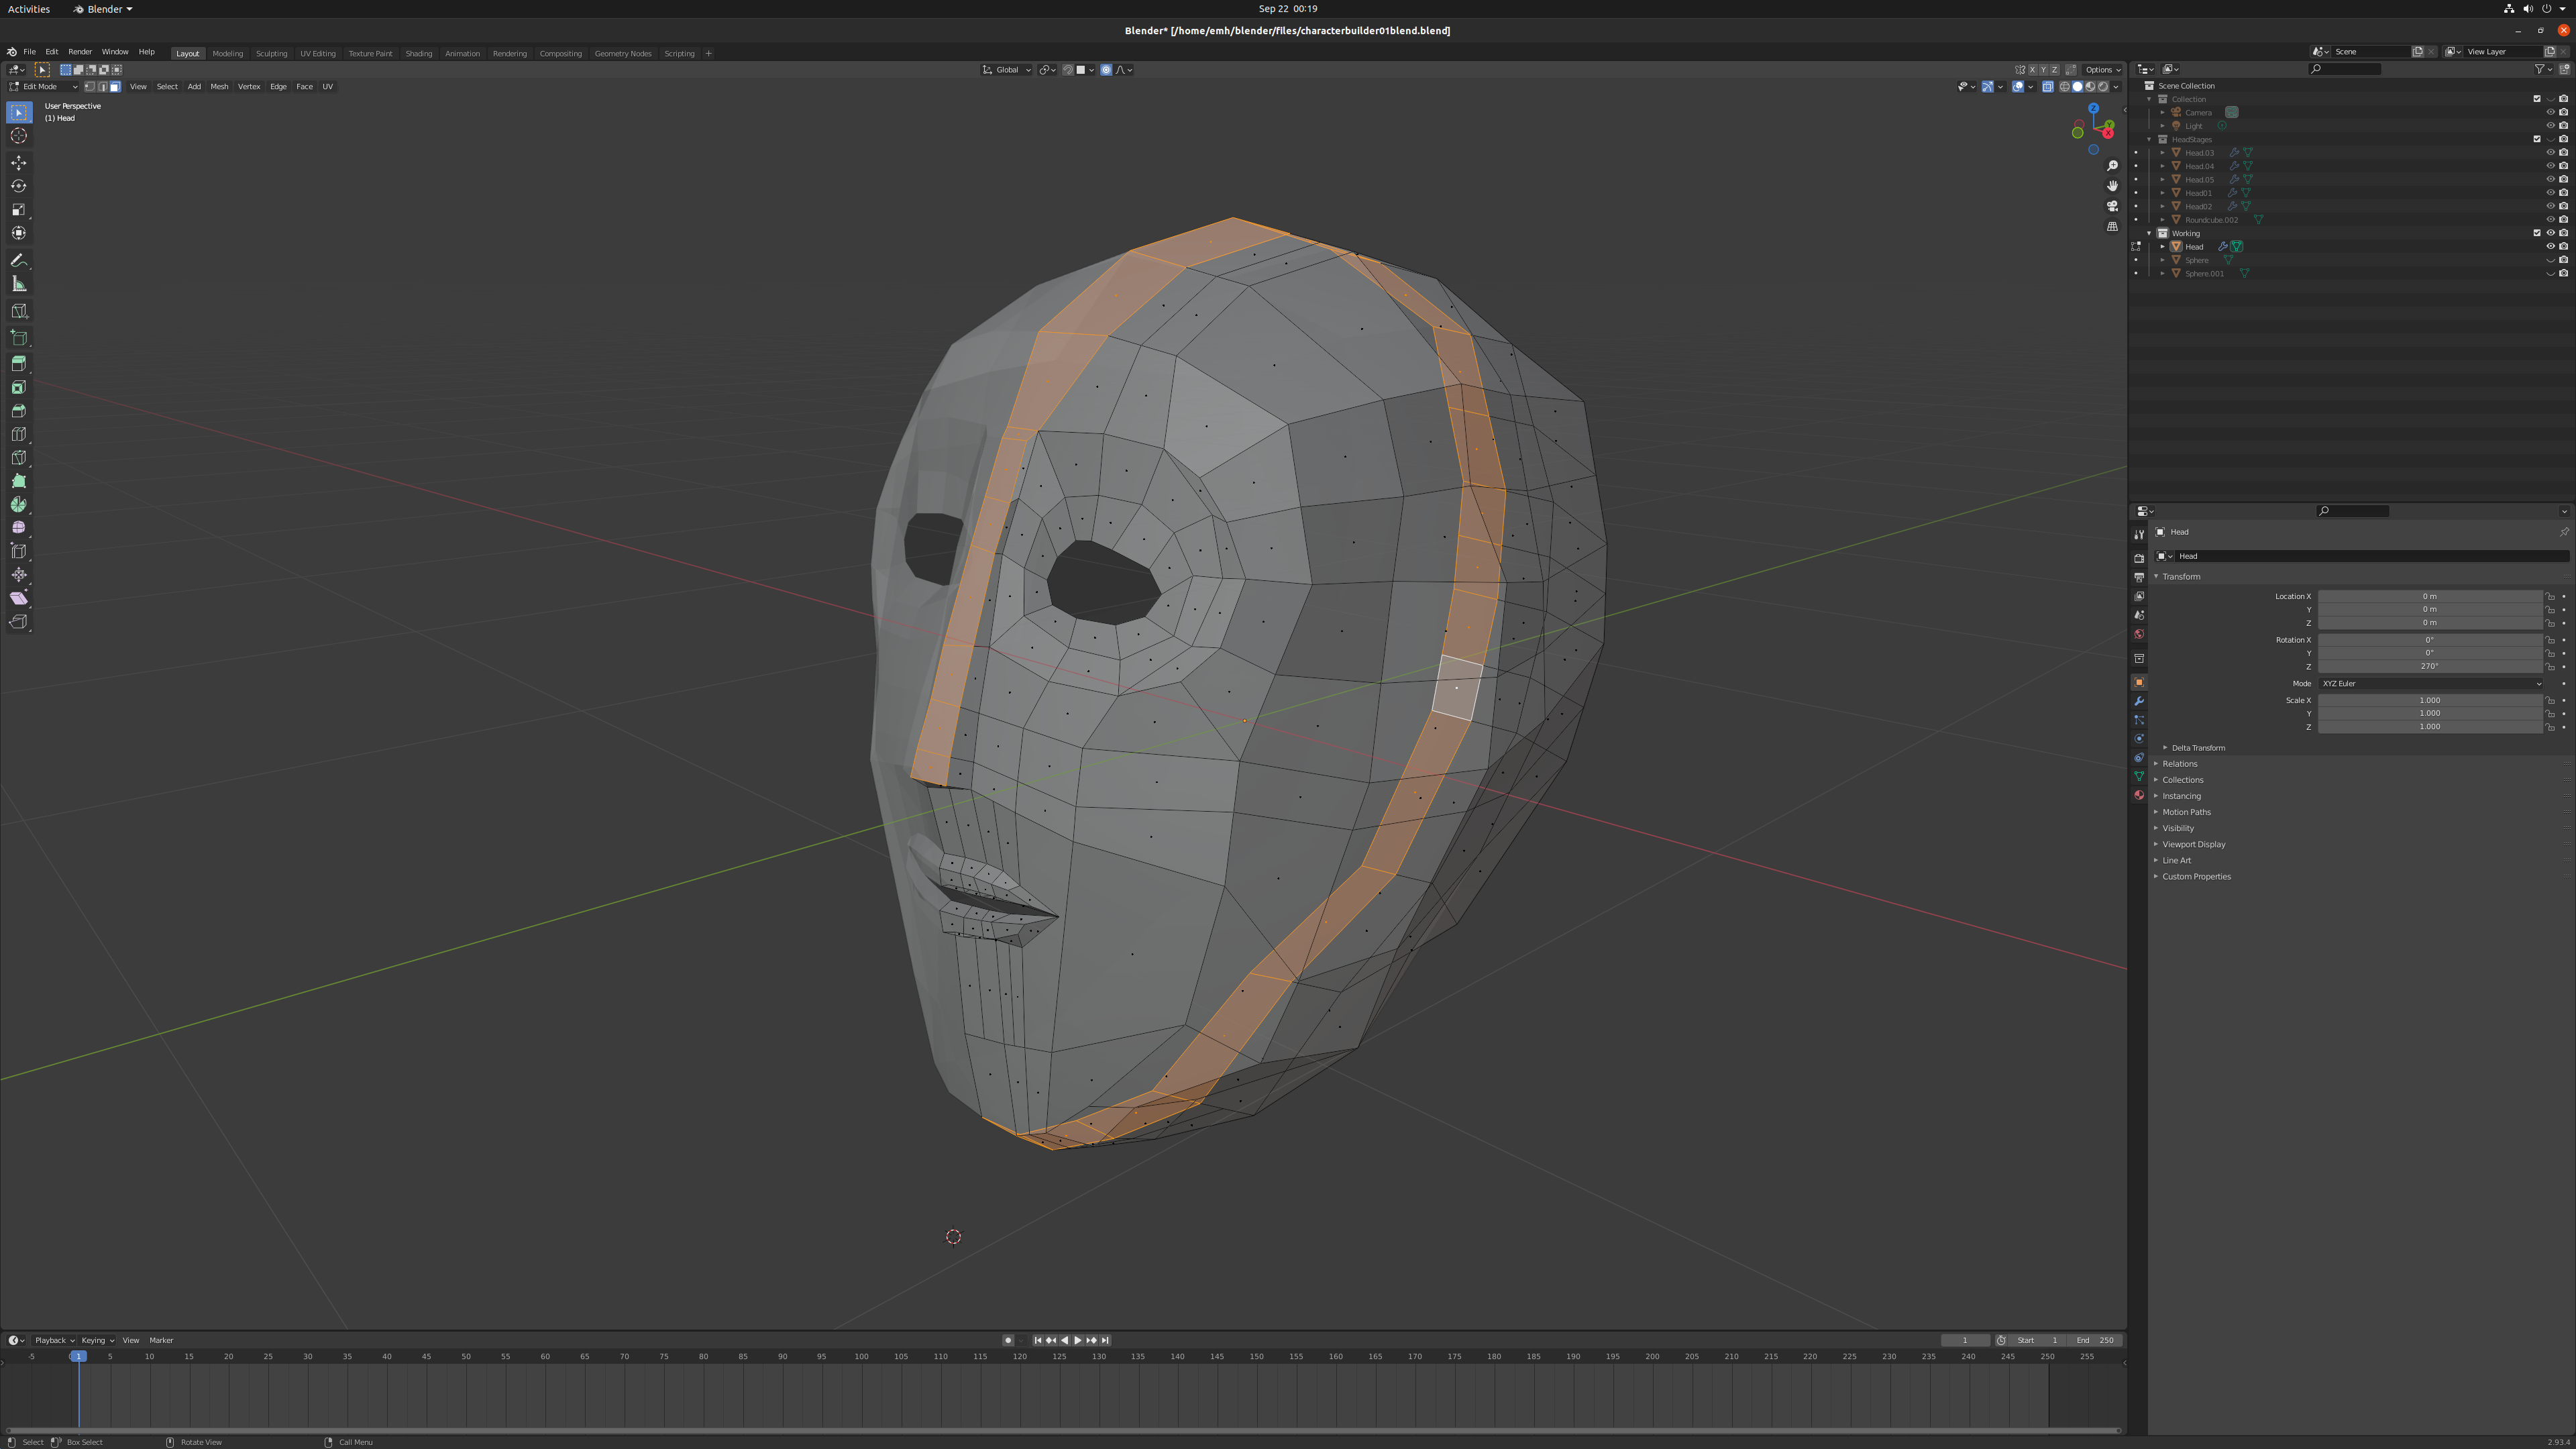
Task: Open the Options dropdown in viewport header
Action: pos(2102,70)
